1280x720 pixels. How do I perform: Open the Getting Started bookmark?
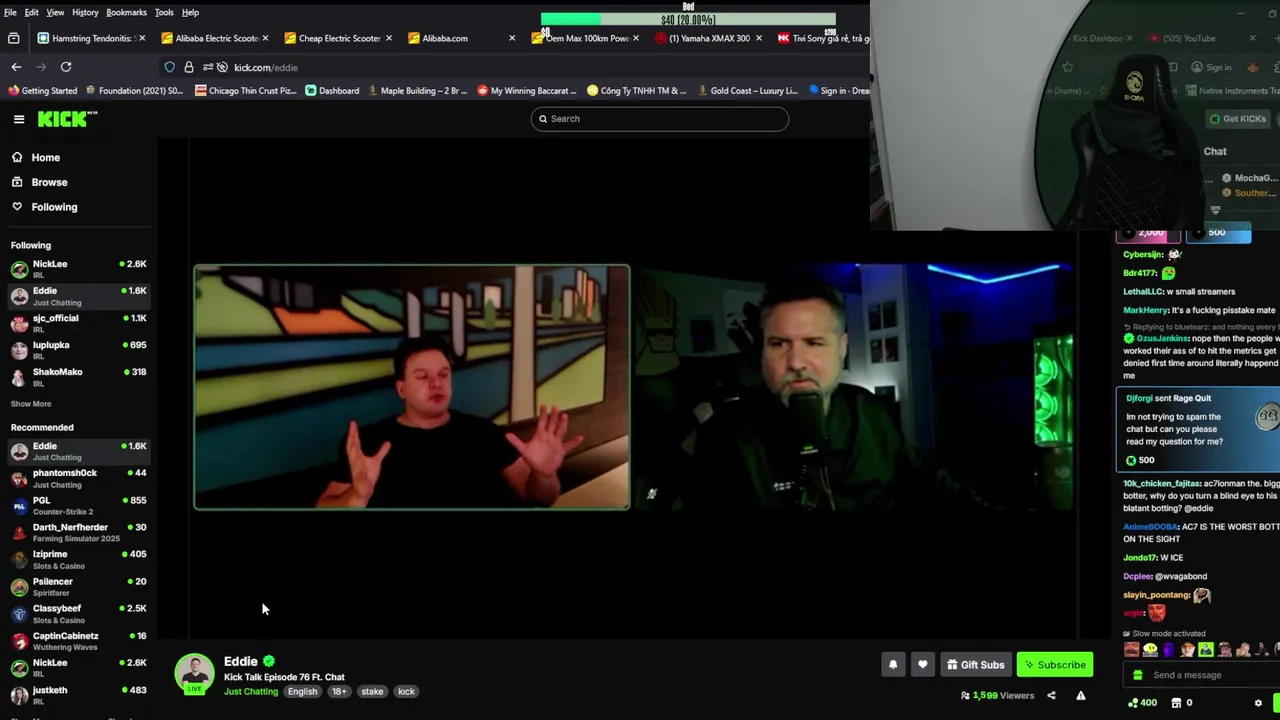point(42,91)
